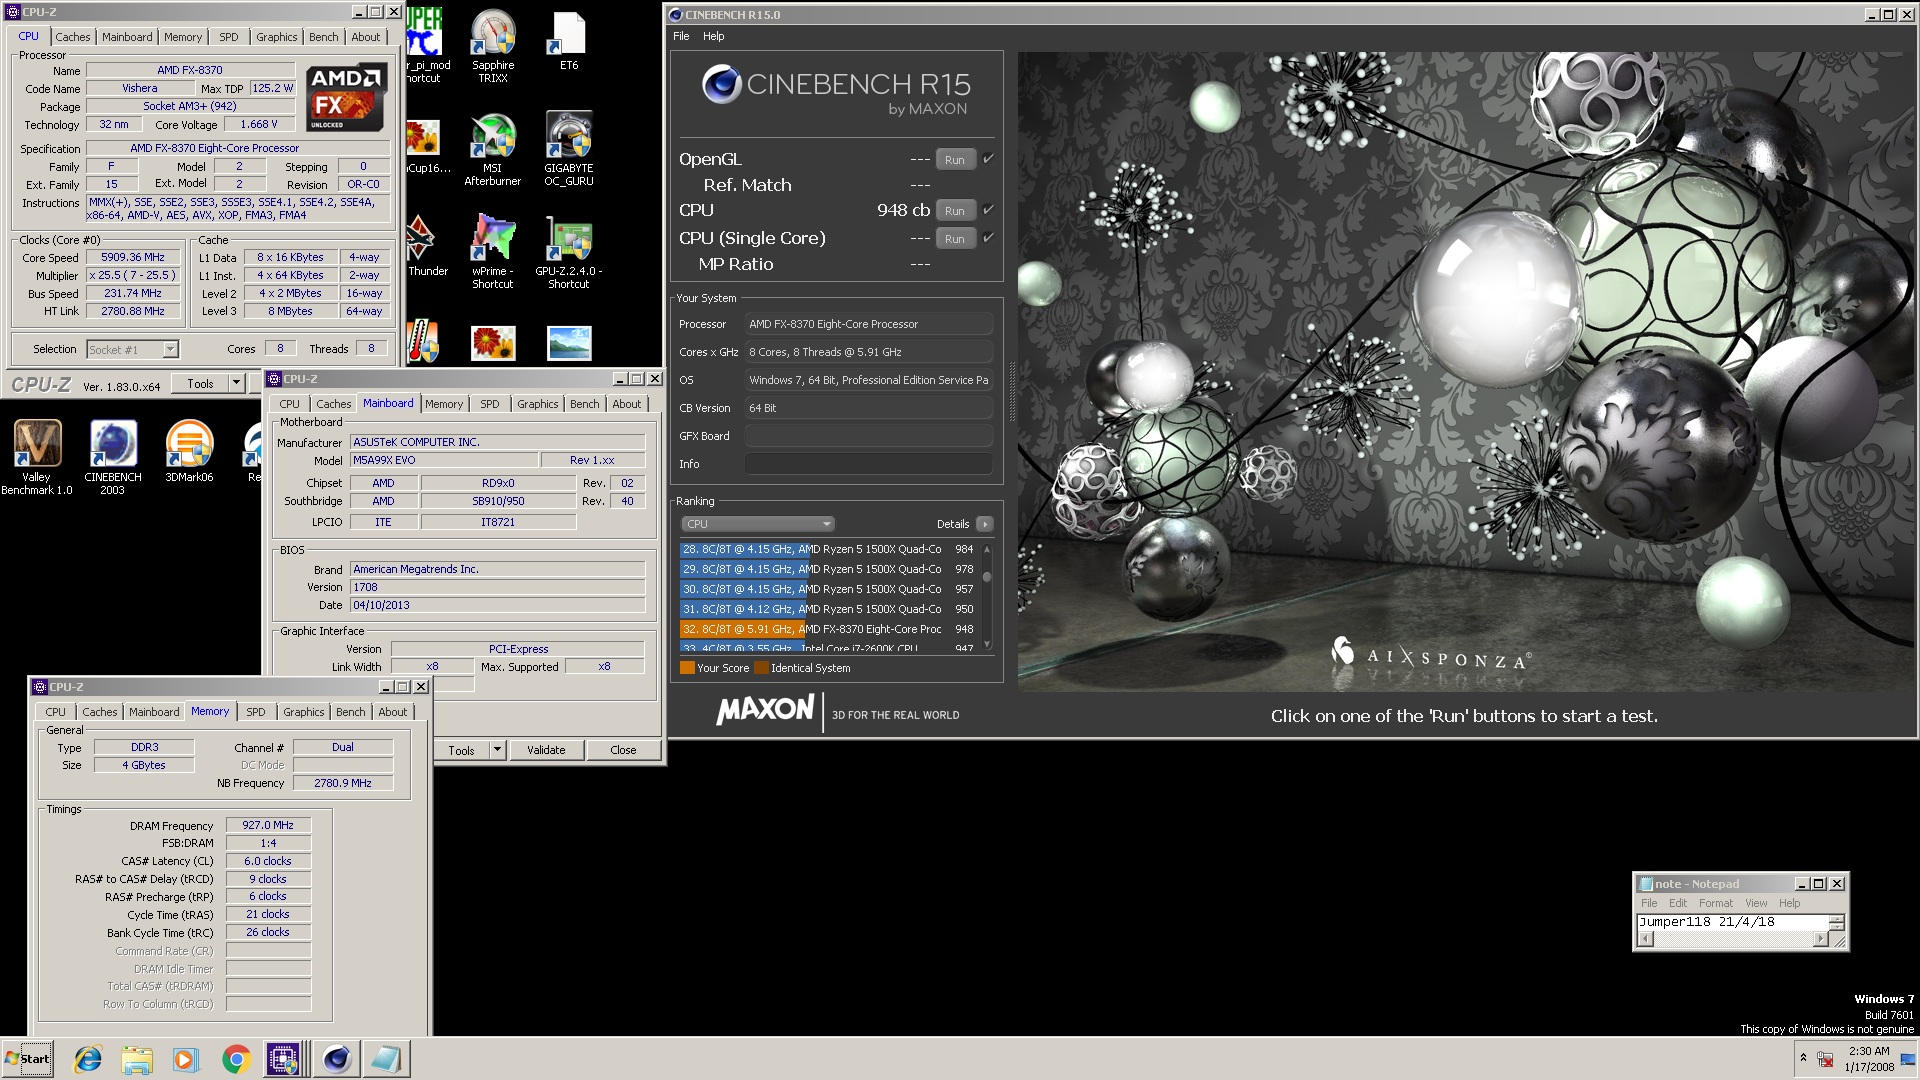Click the Core Speed value 5909.36 MHz
The image size is (1920, 1080).
(133, 257)
